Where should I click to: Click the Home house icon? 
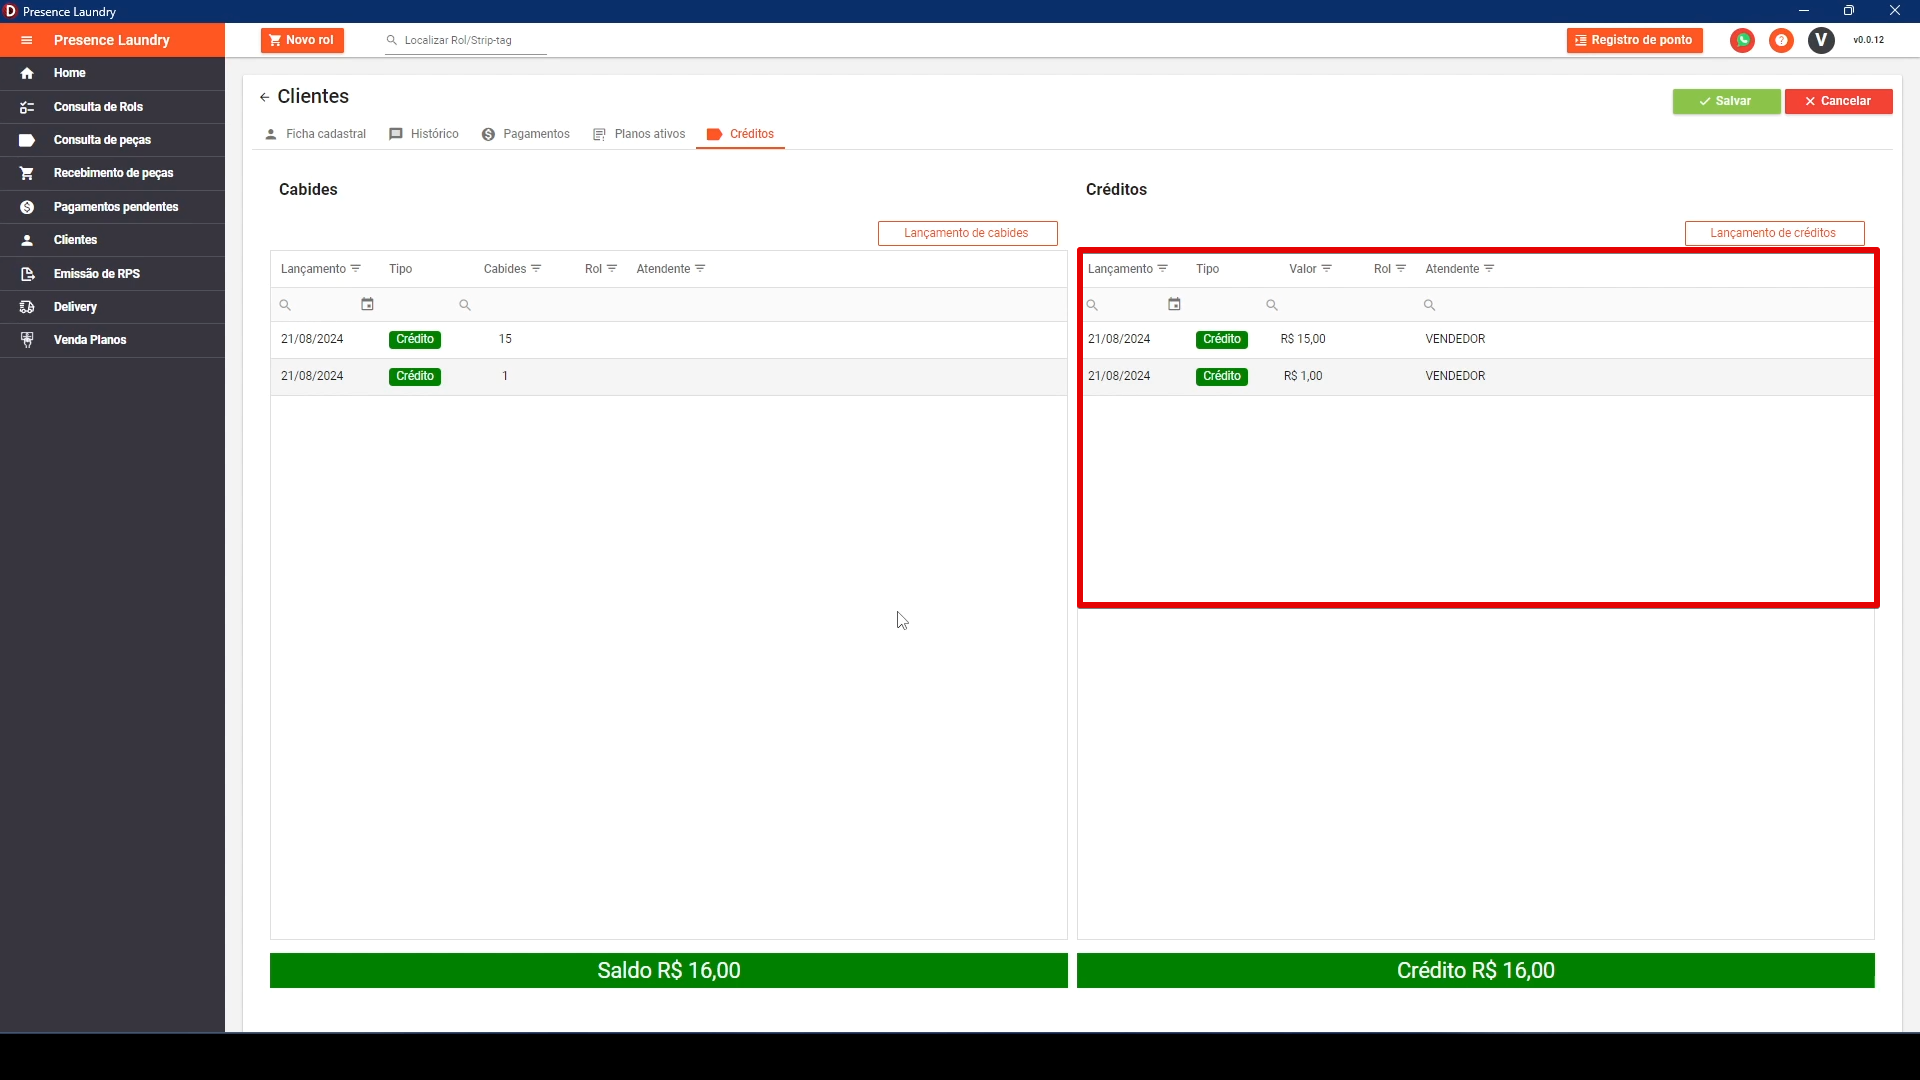(x=27, y=73)
